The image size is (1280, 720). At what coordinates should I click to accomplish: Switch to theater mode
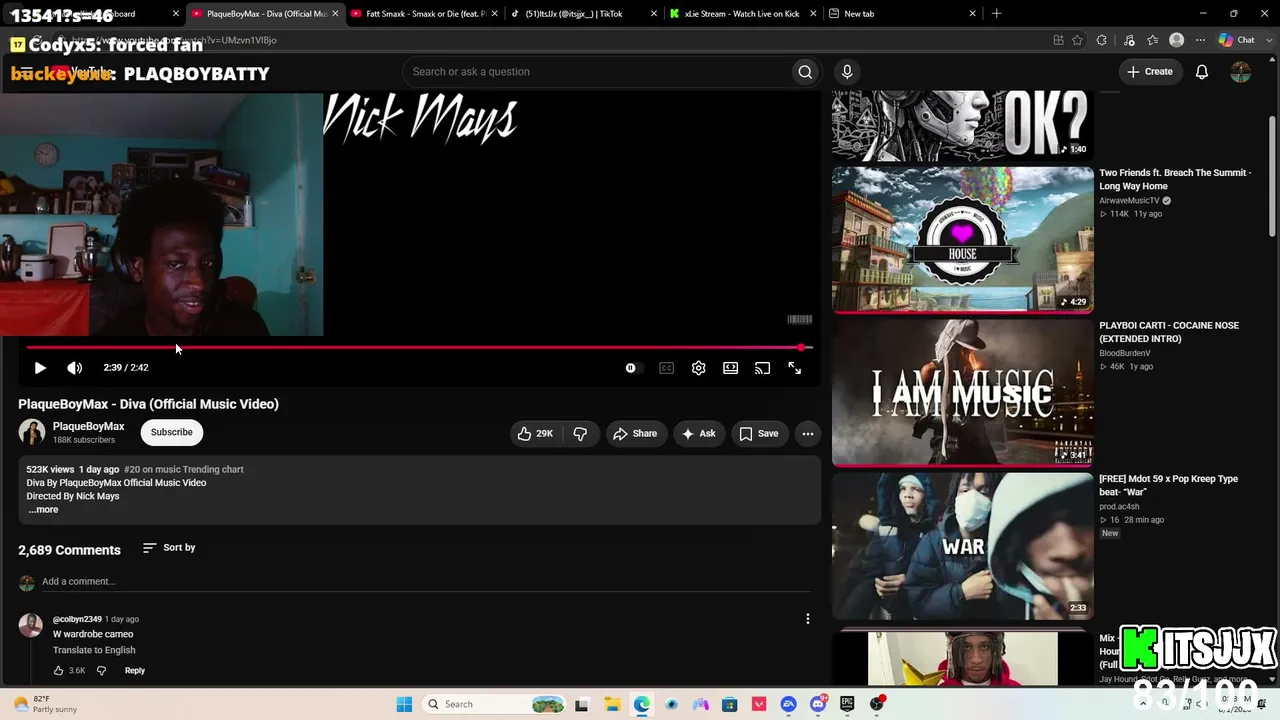(731, 368)
